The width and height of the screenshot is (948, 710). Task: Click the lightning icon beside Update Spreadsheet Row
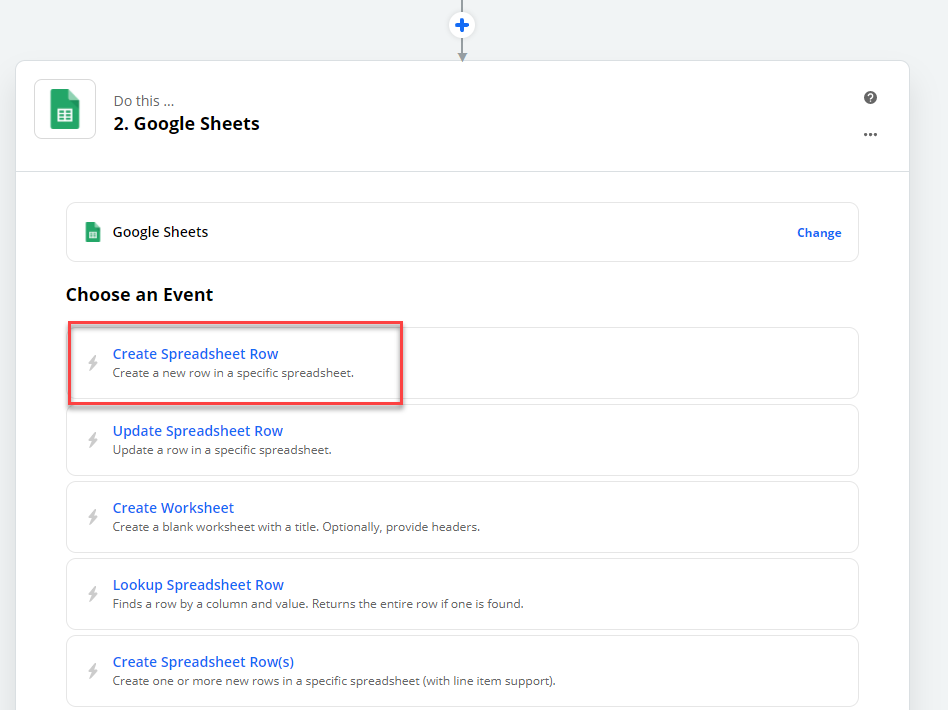click(92, 438)
